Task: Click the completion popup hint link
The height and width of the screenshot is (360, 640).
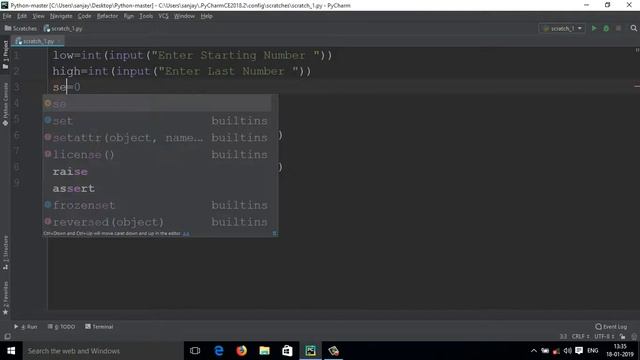Action: [x=186, y=233]
